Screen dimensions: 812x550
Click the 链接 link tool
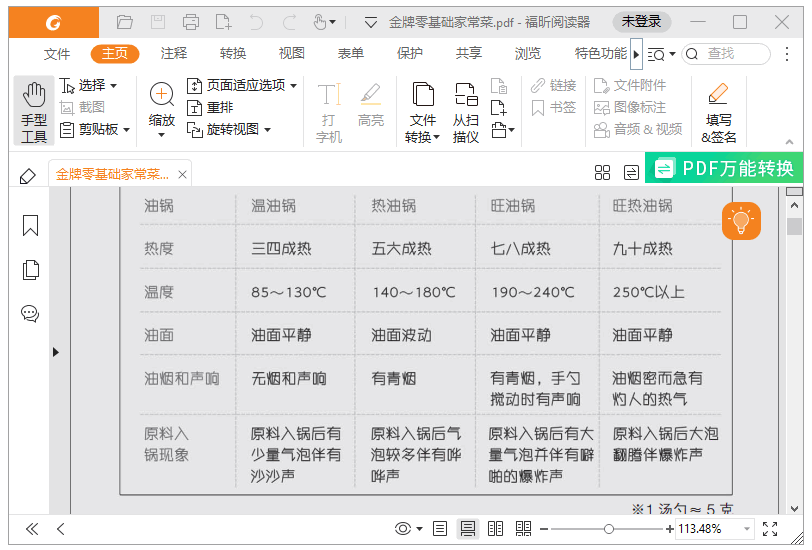tap(554, 85)
